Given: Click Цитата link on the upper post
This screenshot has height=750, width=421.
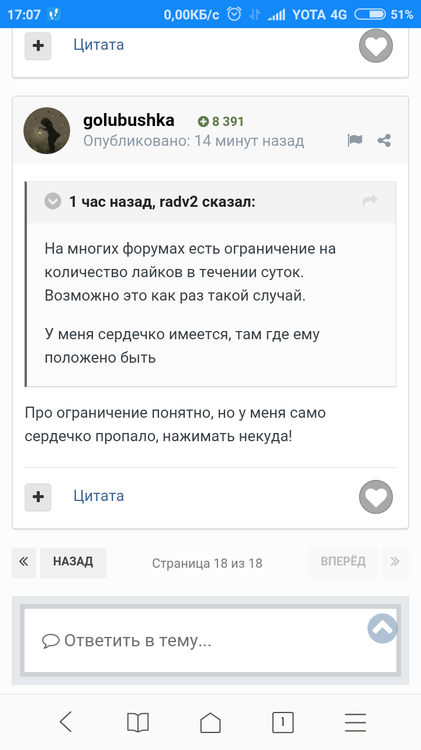Looking at the screenshot, I should coord(99,44).
